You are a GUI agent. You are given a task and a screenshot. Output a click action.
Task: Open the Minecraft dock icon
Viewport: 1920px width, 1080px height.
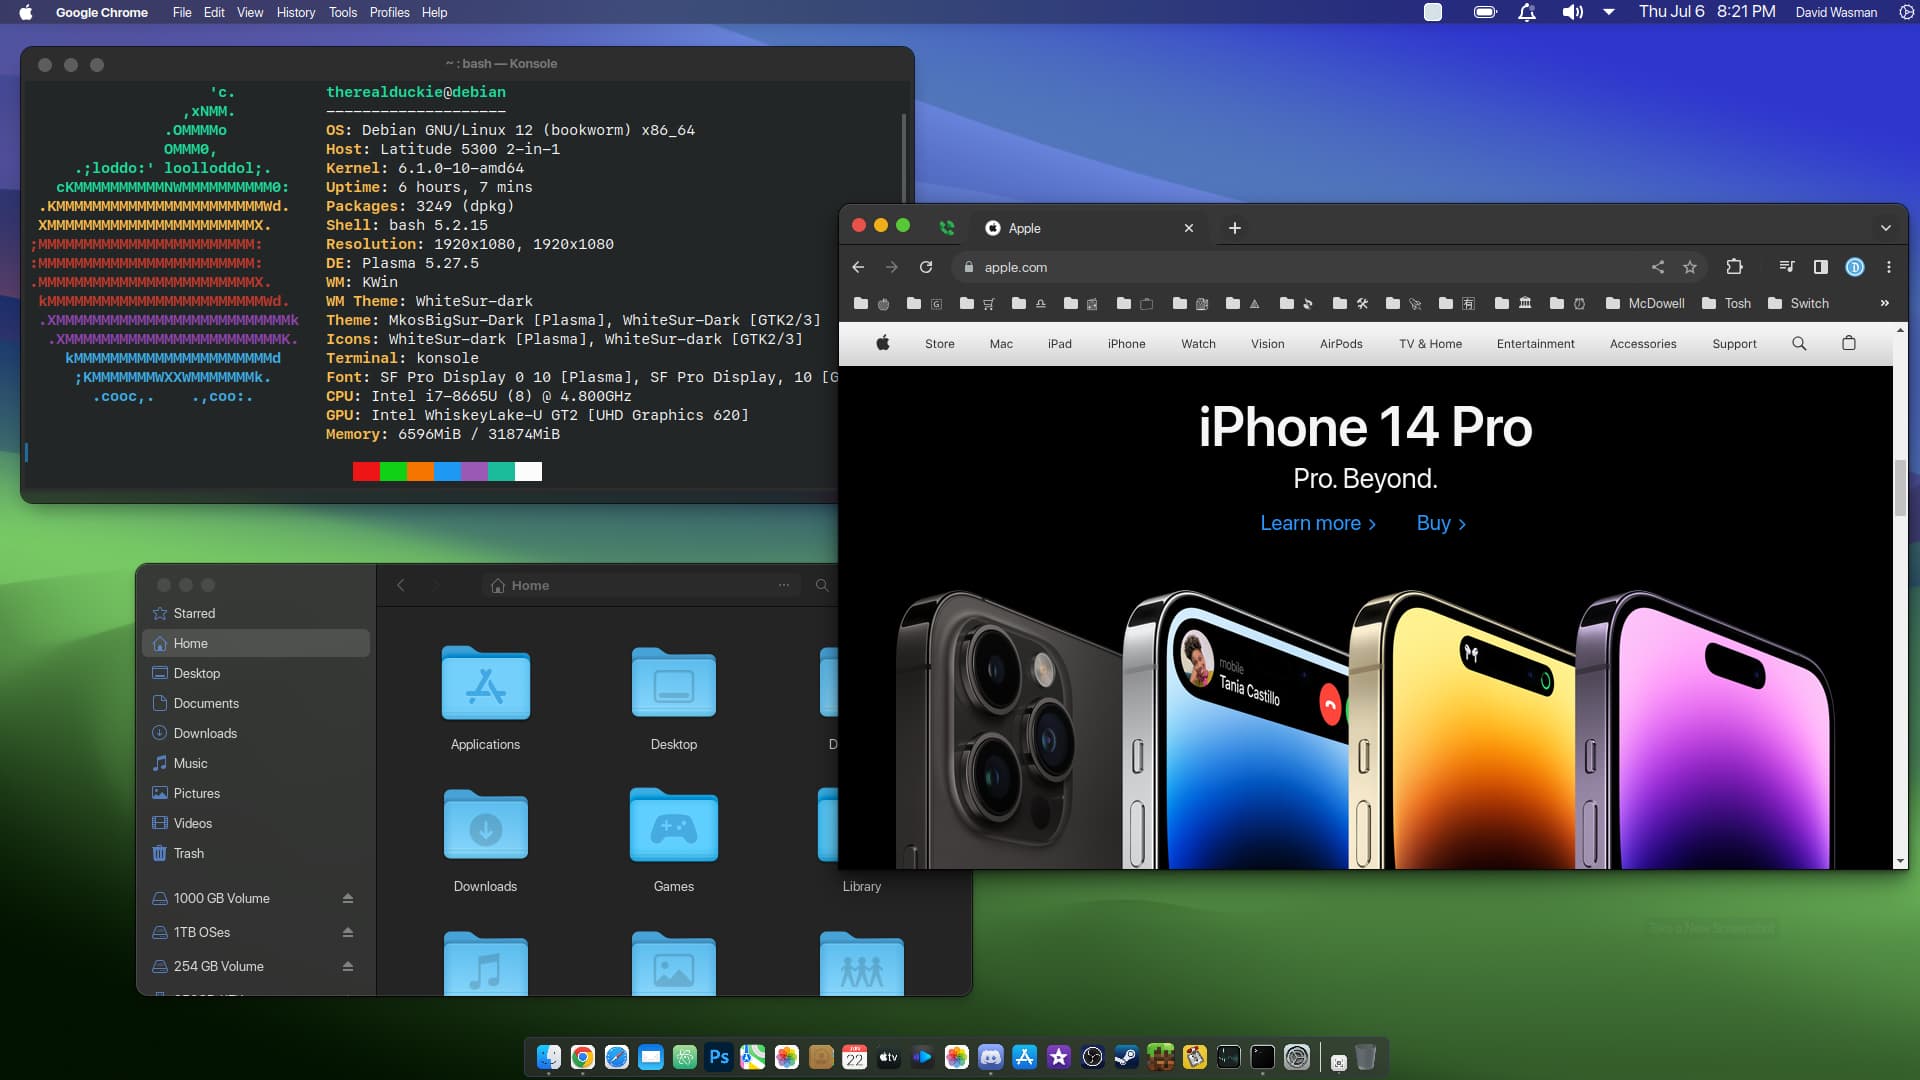[x=1161, y=1057]
